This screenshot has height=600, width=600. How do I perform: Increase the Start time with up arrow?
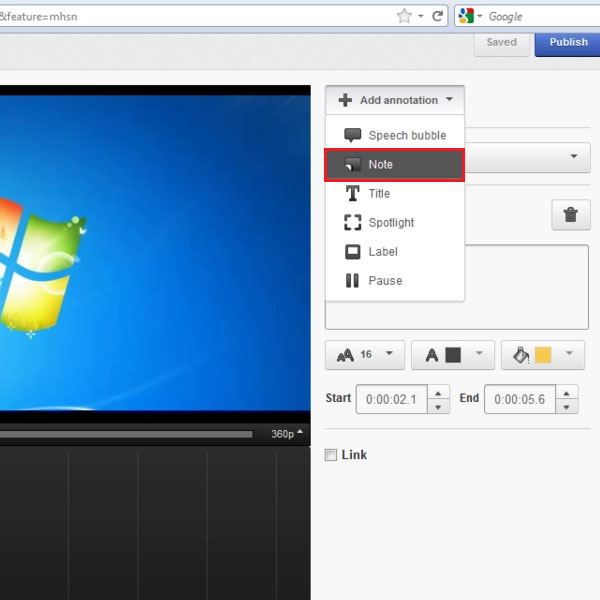point(438,393)
